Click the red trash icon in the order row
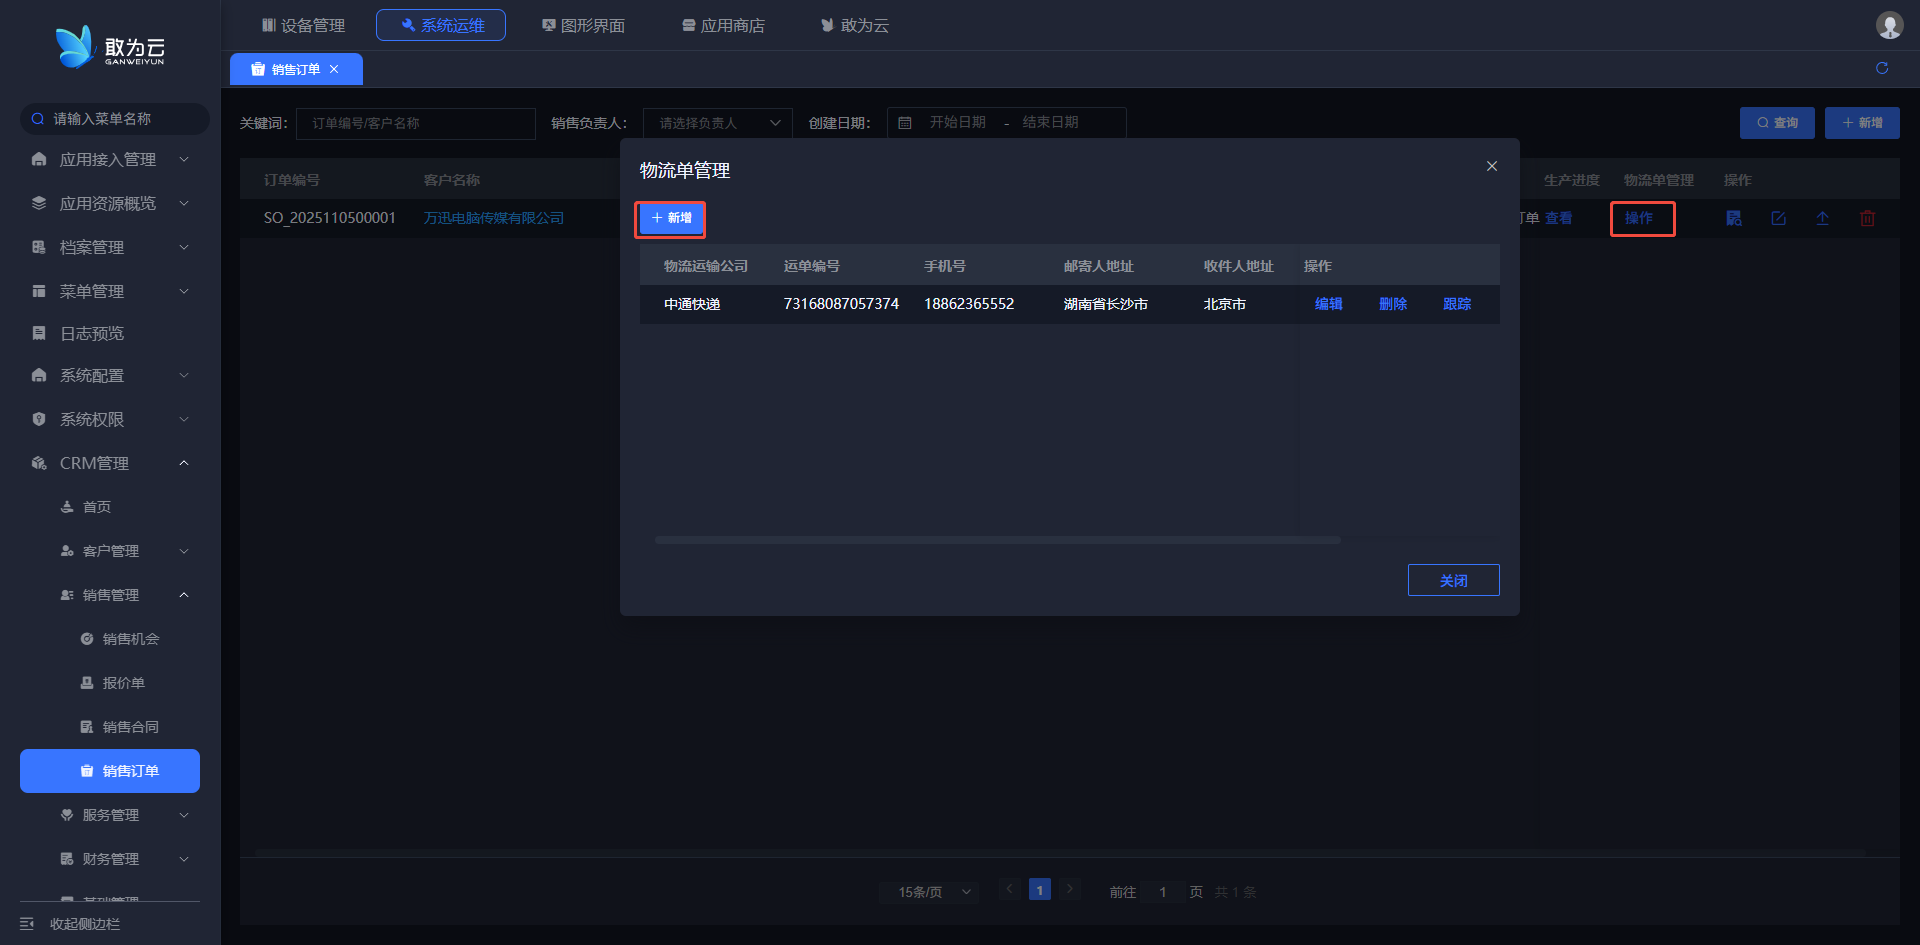This screenshot has width=1920, height=945. click(1866, 218)
